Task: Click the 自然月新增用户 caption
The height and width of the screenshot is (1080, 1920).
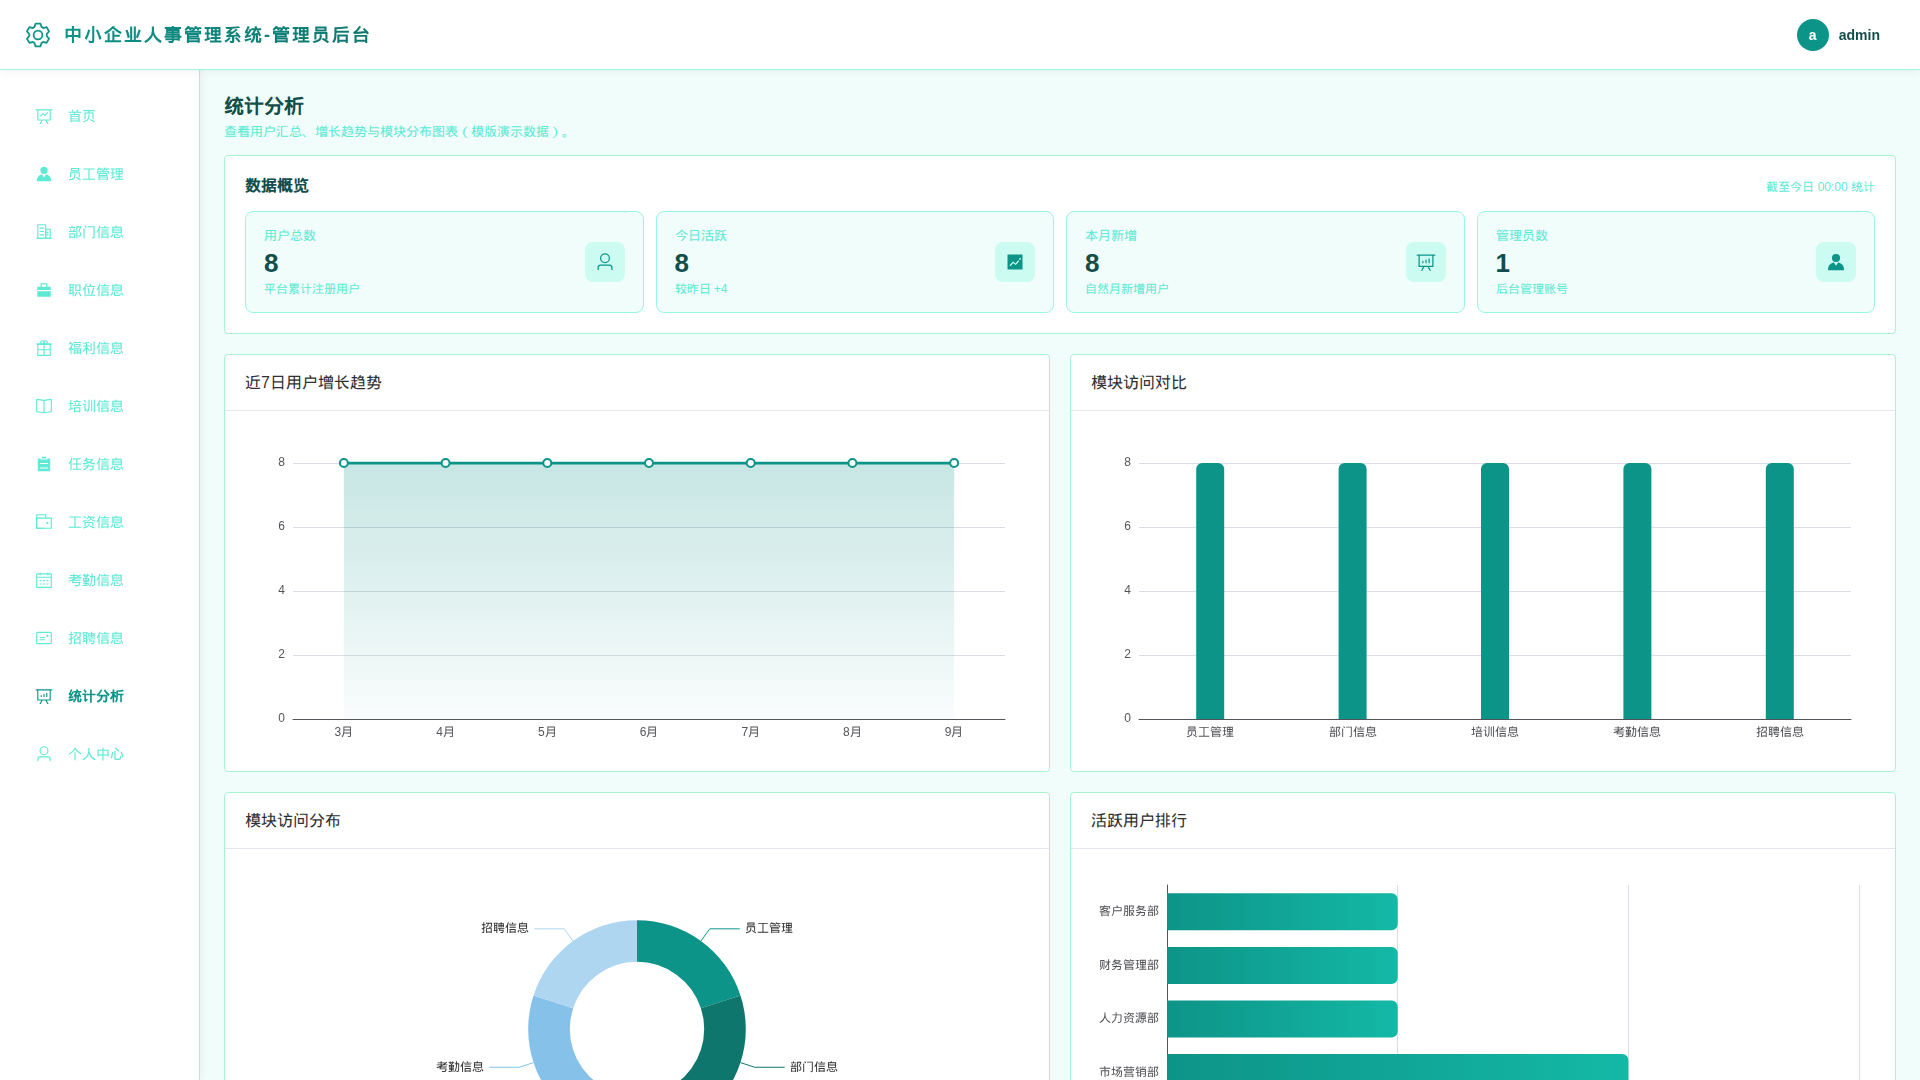Action: pos(1127,289)
